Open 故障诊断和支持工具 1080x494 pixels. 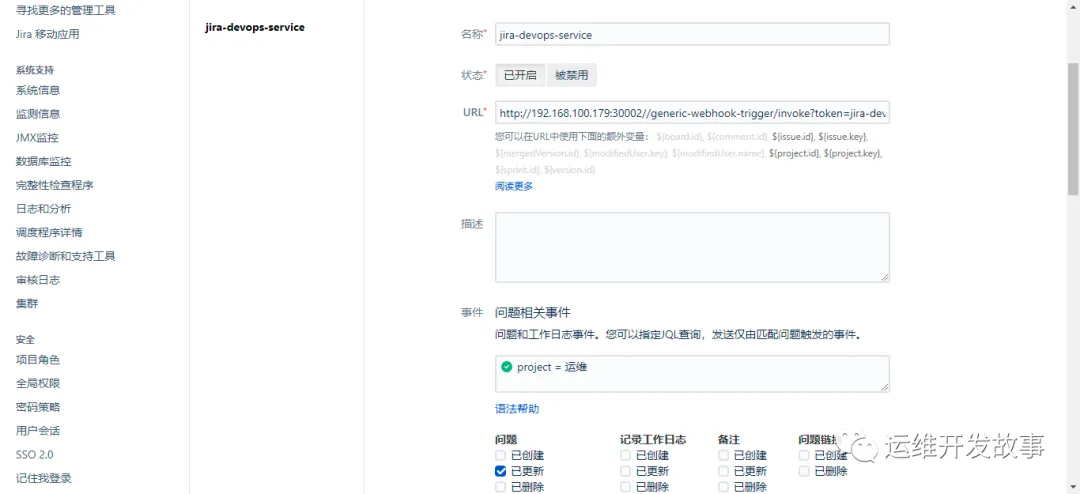[x=65, y=256]
